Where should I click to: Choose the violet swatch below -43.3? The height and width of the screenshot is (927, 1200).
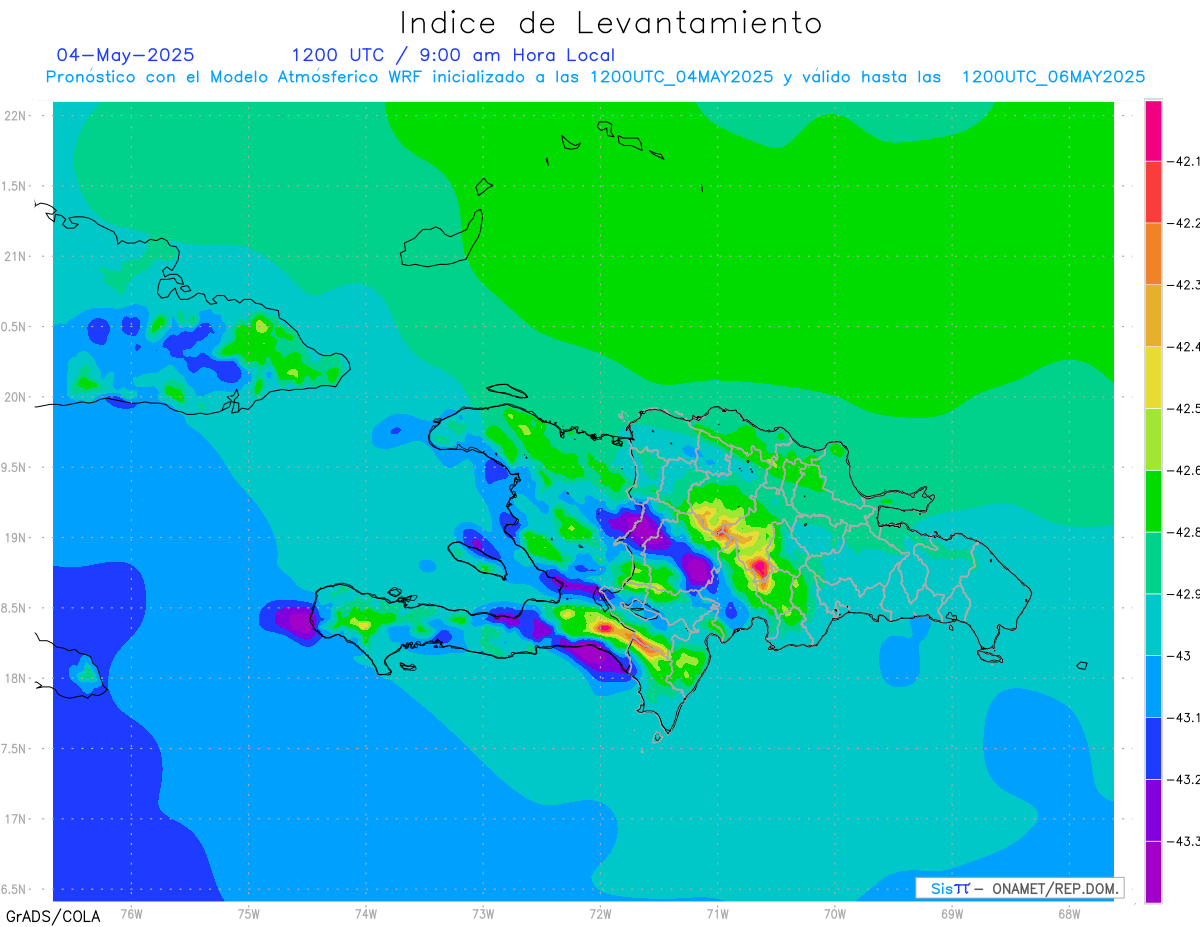pos(1153,872)
